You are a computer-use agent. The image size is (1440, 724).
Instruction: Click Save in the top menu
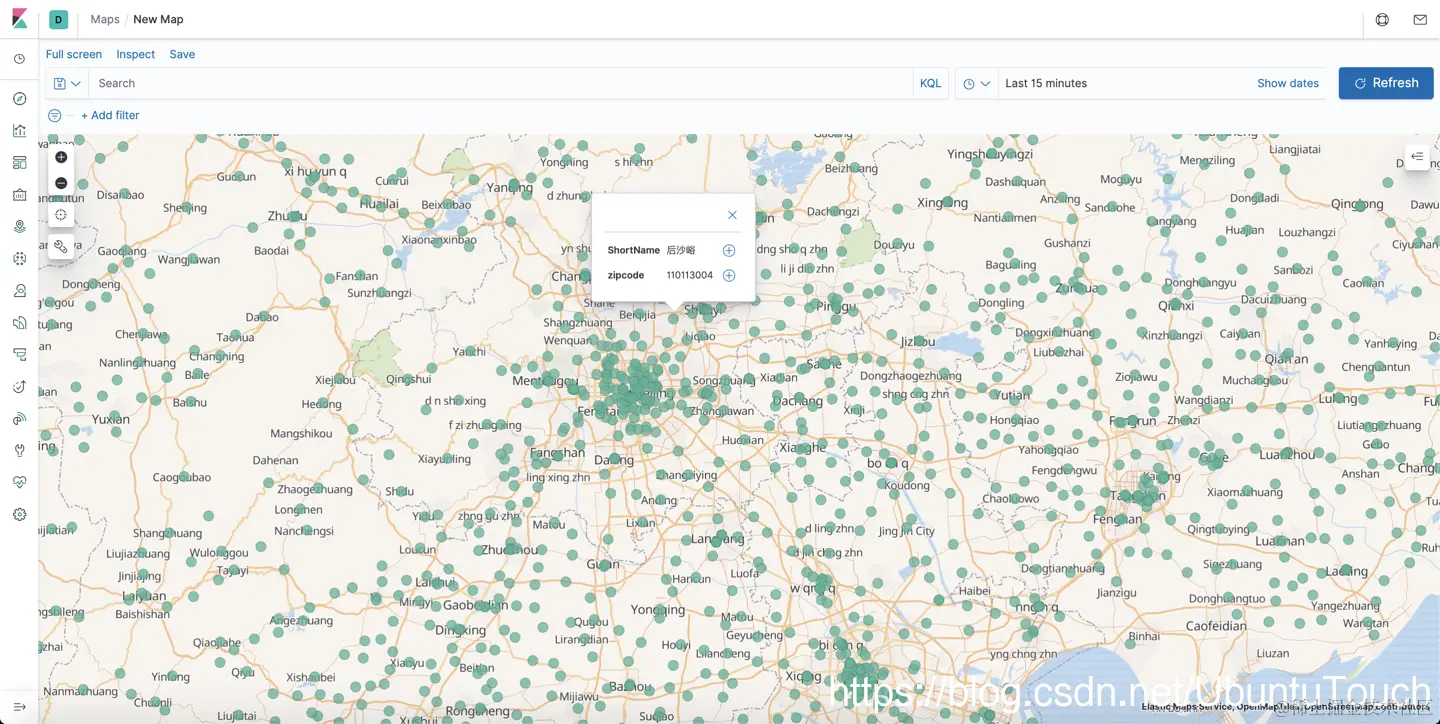pos(182,54)
